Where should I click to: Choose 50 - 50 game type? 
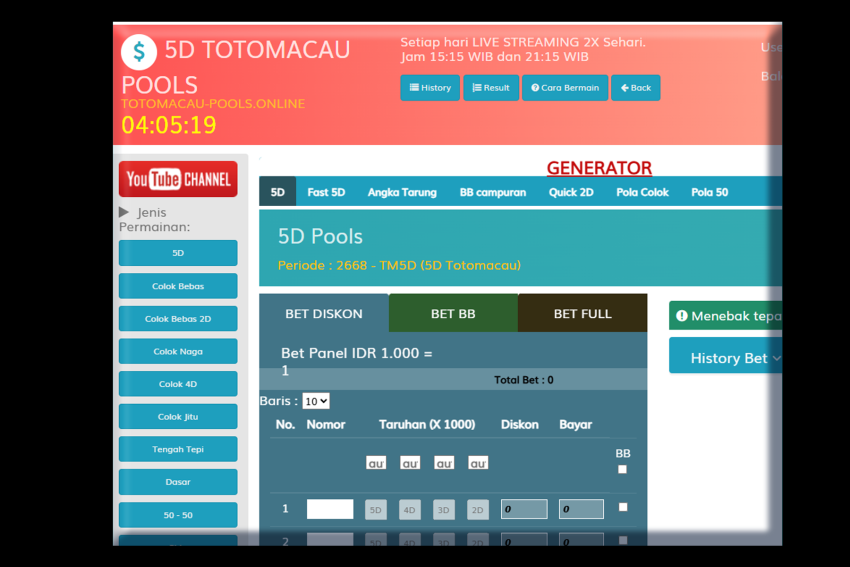tap(178, 515)
